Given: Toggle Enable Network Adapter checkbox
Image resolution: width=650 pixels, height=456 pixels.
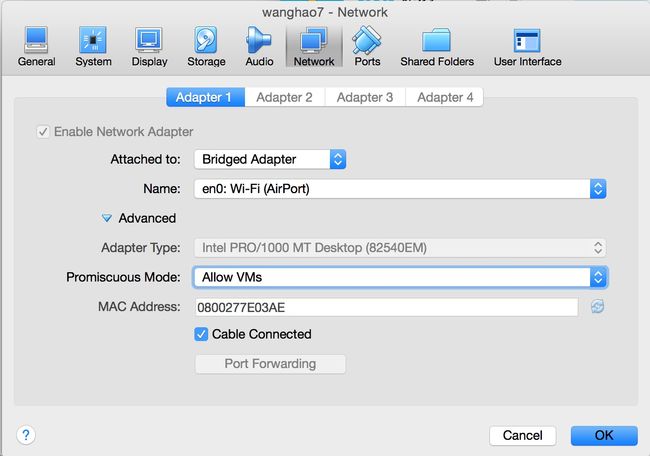Looking at the screenshot, I should click(43, 132).
